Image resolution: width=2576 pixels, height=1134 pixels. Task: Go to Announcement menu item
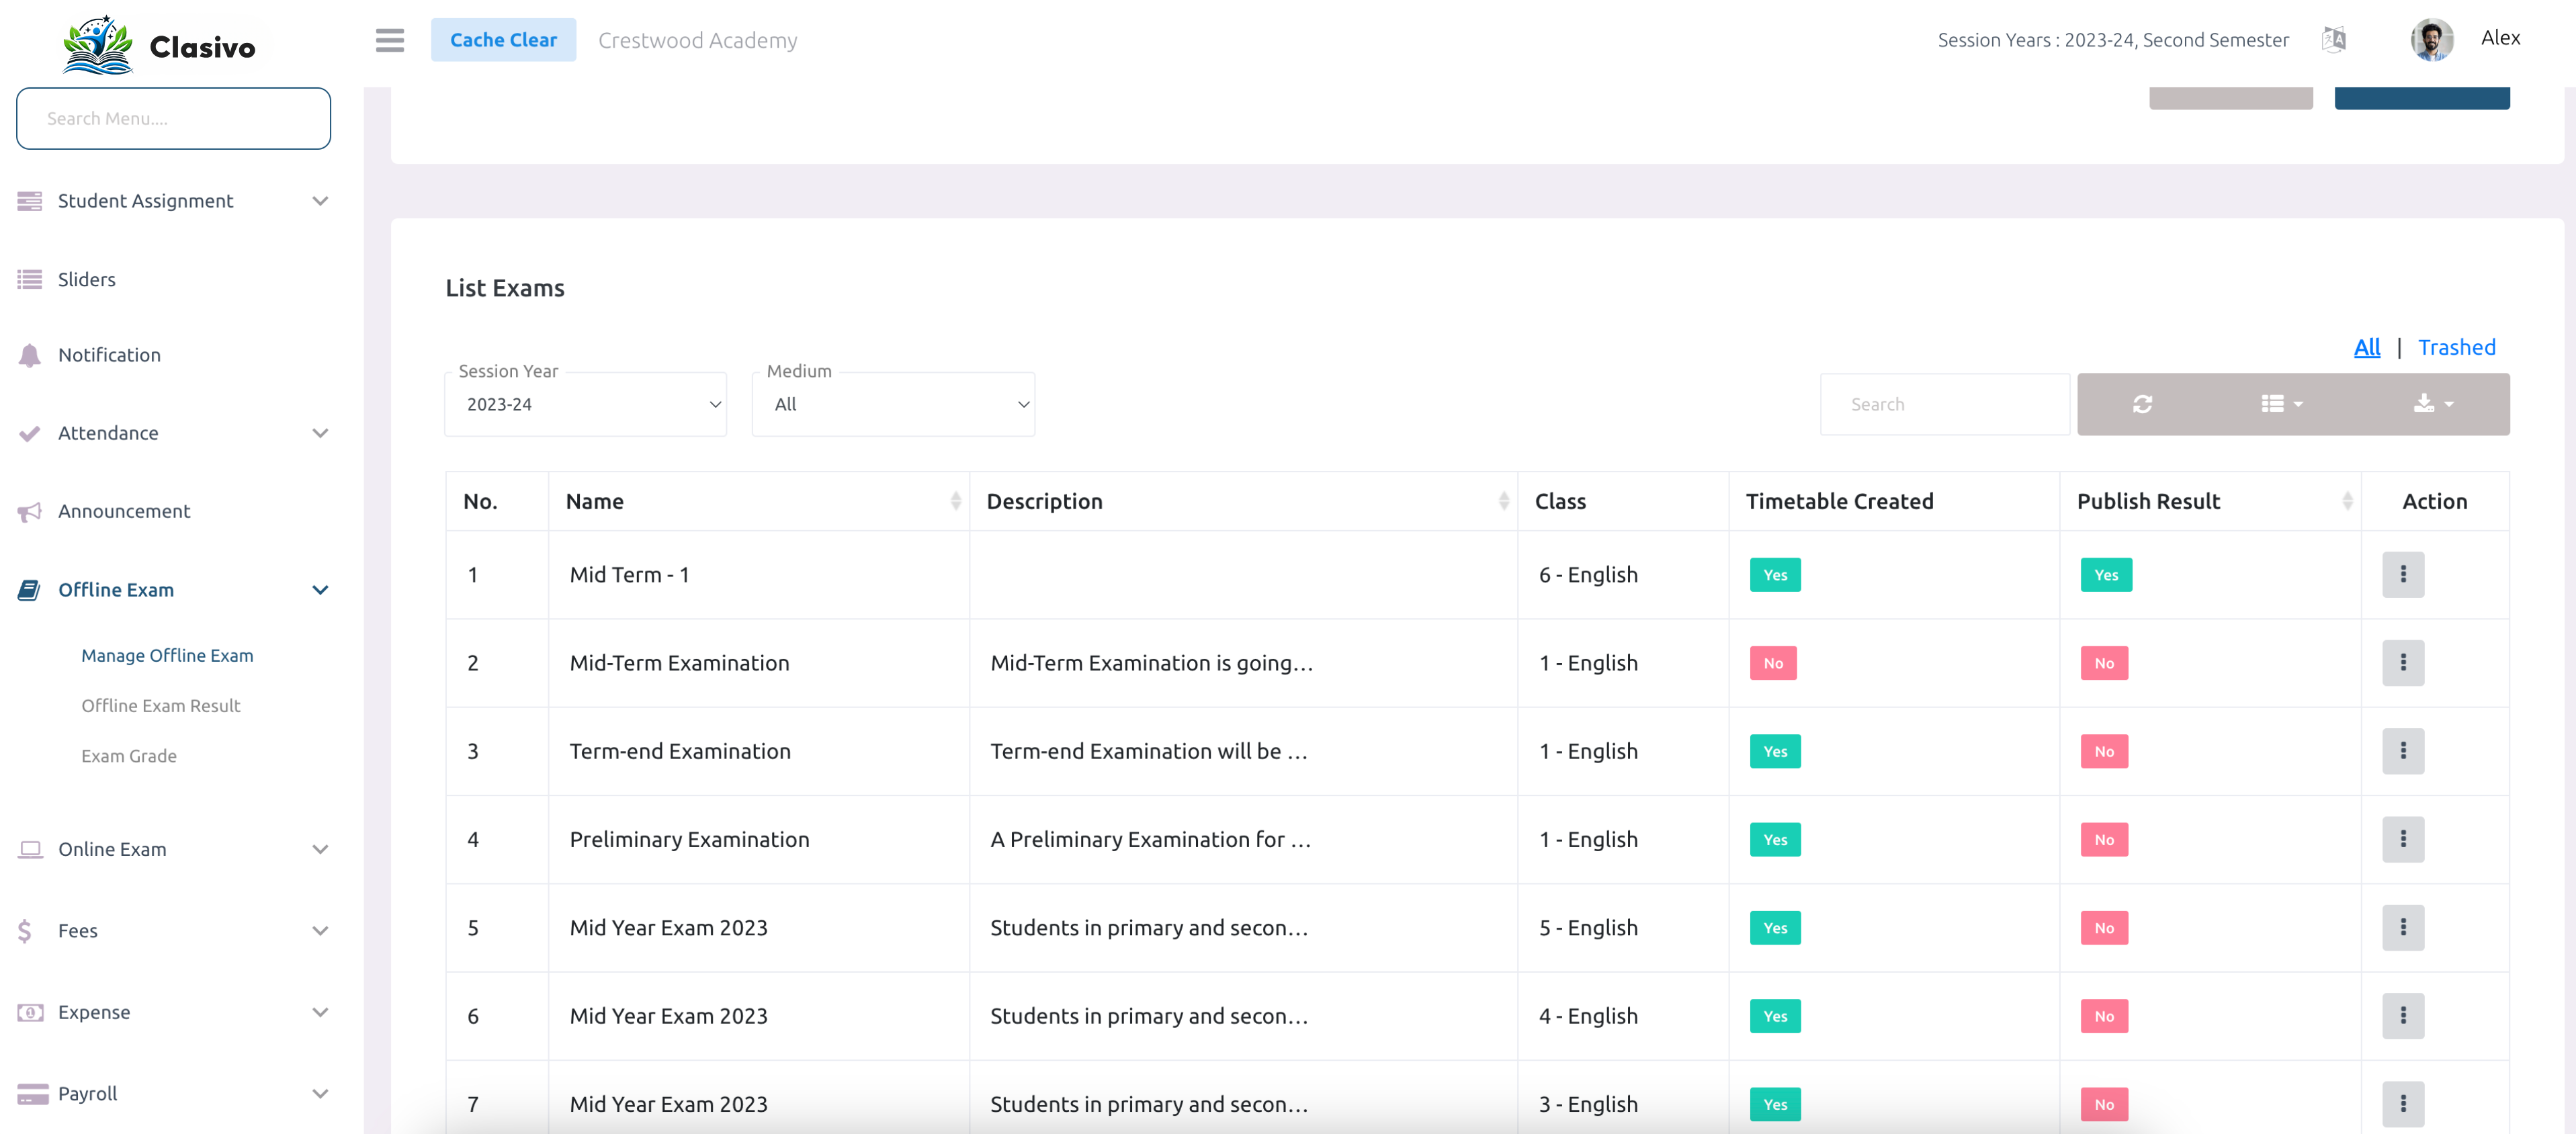pyautogui.click(x=124, y=512)
